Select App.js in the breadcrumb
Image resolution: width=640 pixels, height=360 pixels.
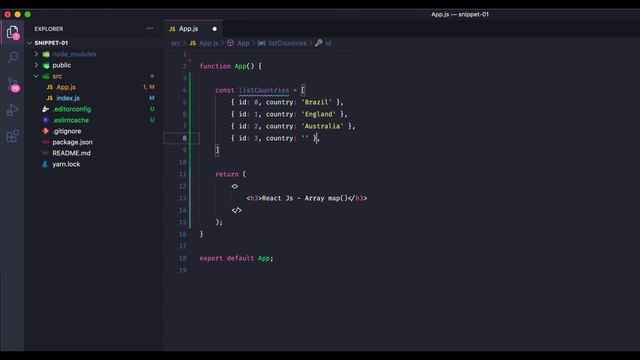pyautogui.click(x=209, y=43)
